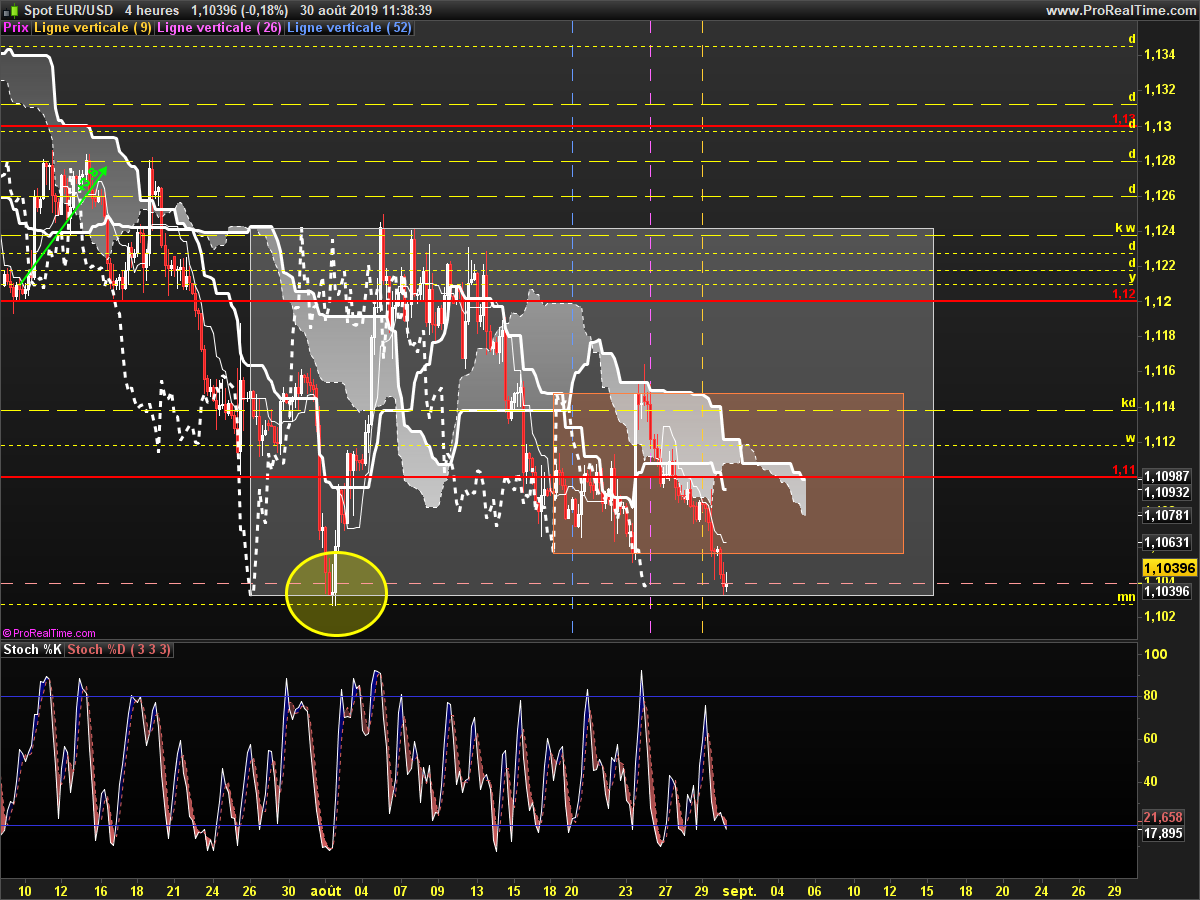
Task: Click the Spot EUR/USD instrument title
Action: [x=67, y=10]
